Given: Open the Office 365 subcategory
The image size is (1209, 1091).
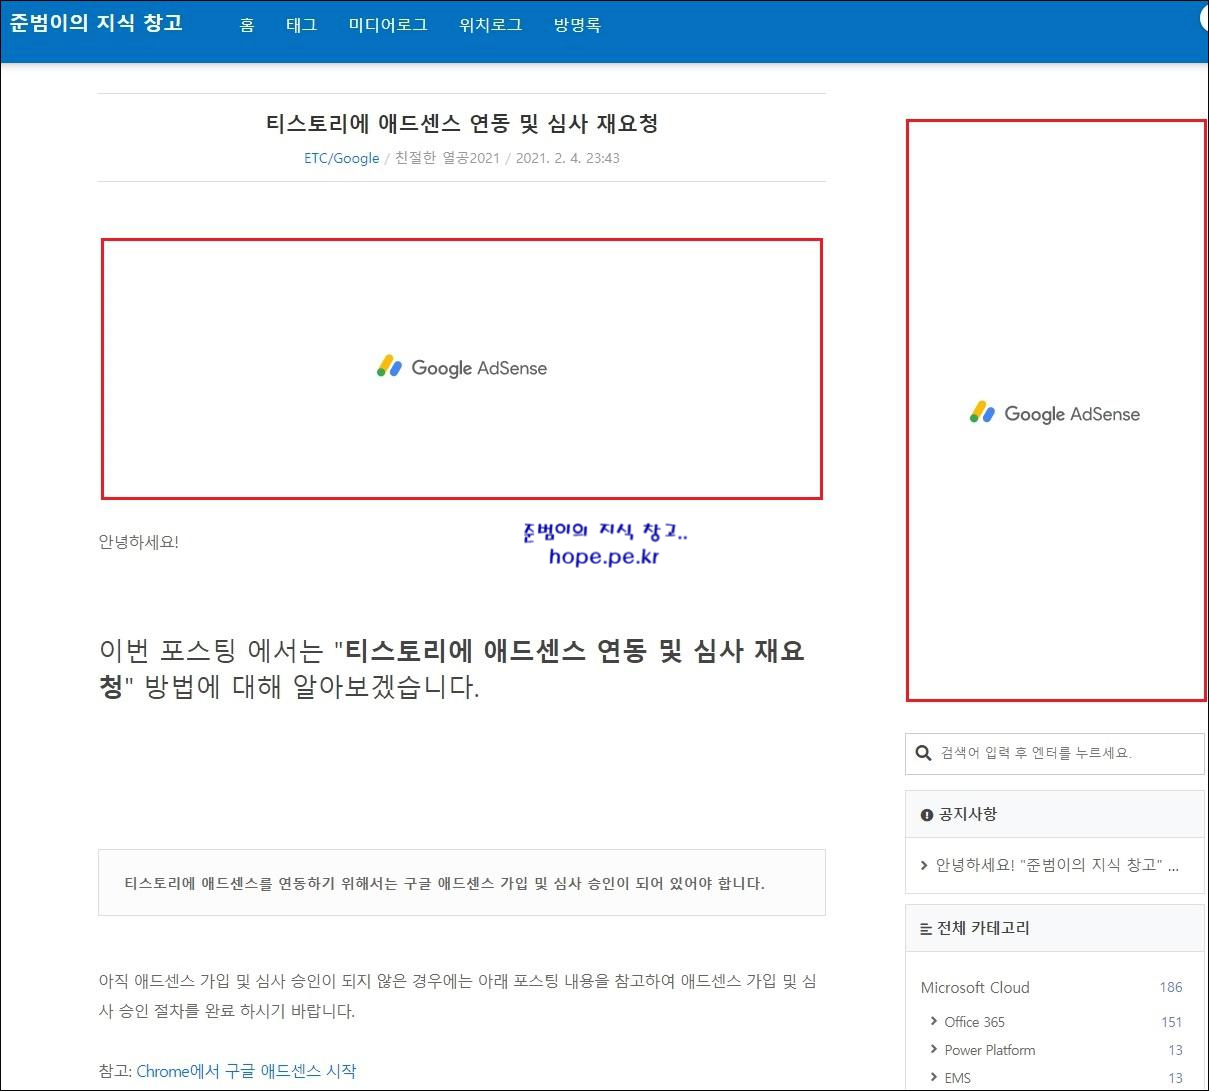Looking at the screenshot, I should 974,1022.
